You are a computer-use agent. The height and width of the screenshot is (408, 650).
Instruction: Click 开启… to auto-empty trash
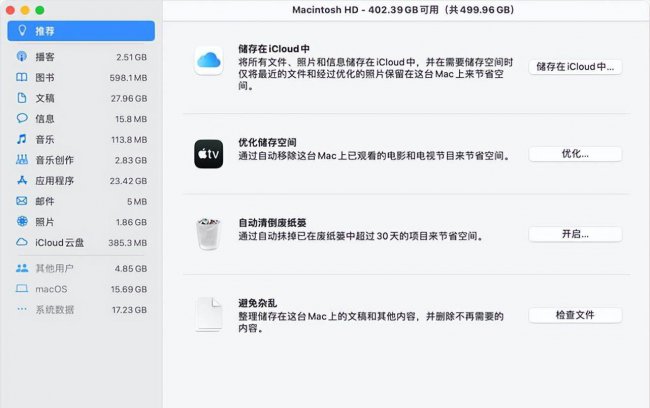pos(575,234)
